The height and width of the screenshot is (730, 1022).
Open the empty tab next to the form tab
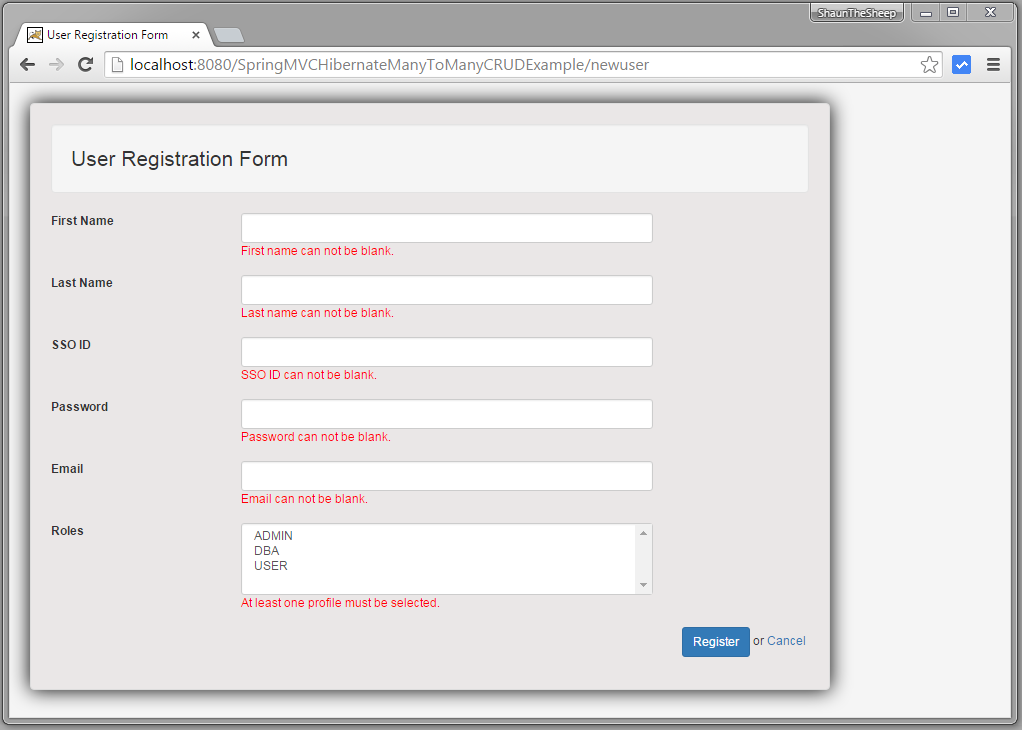tap(228, 34)
